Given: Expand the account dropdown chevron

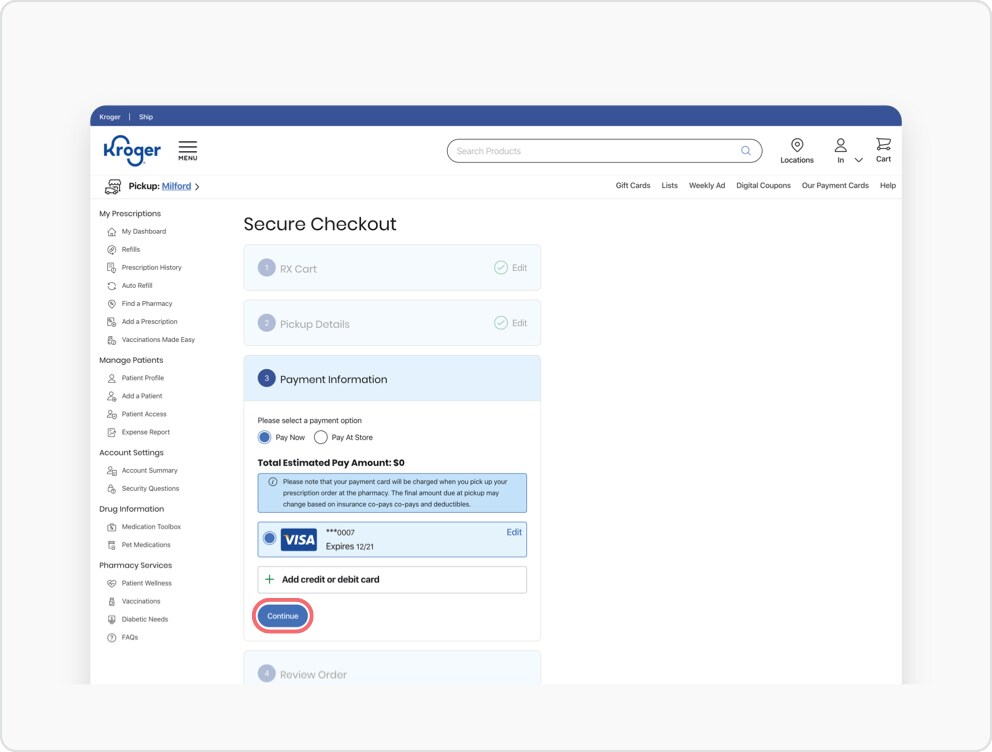Looking at the screenshot, I should tap(859, 160).
